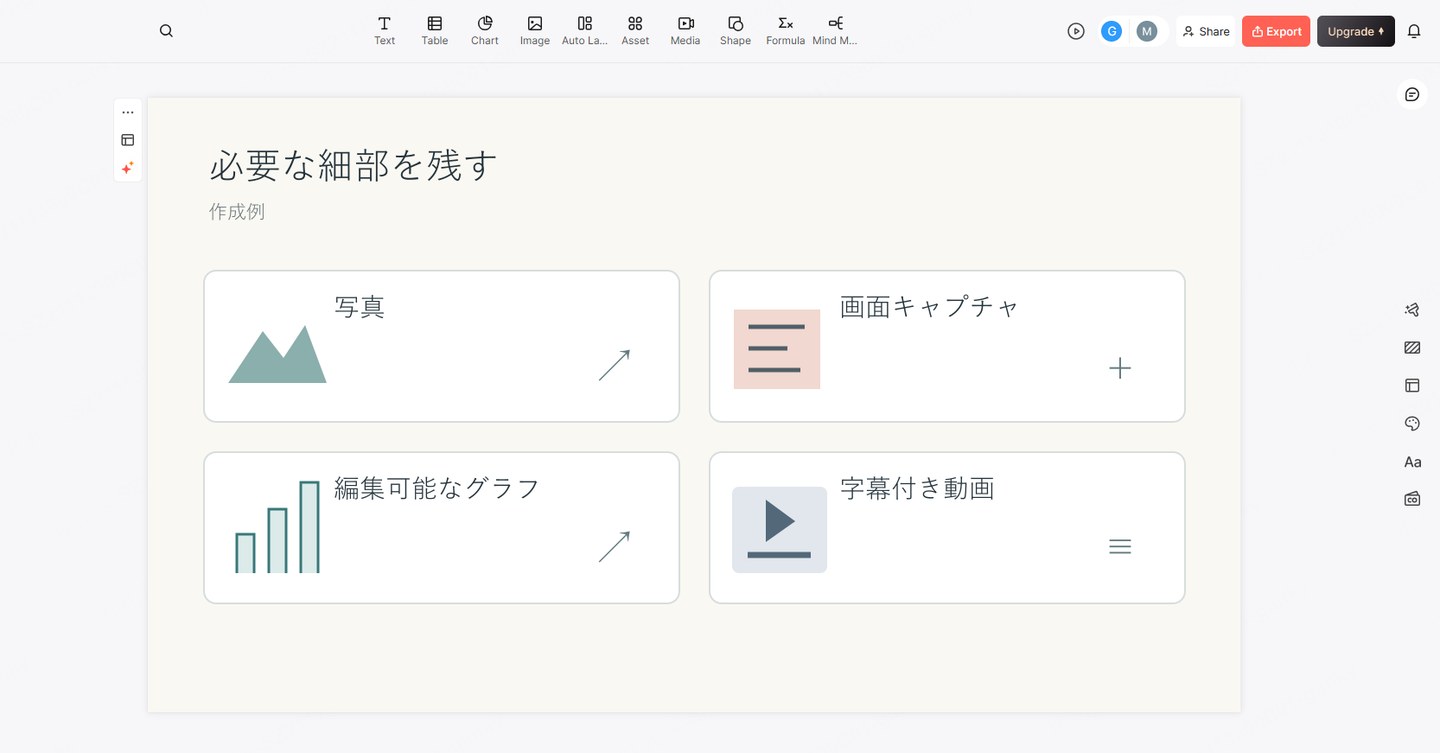Open the Aa font settings icon
The width and height of the screenshot is (1440, 753).
[x=1412, y=461]
